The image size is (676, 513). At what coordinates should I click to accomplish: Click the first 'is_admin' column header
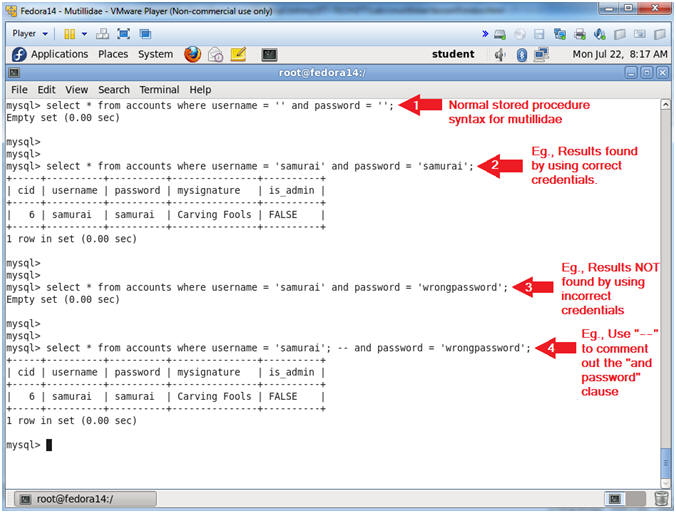291,191
